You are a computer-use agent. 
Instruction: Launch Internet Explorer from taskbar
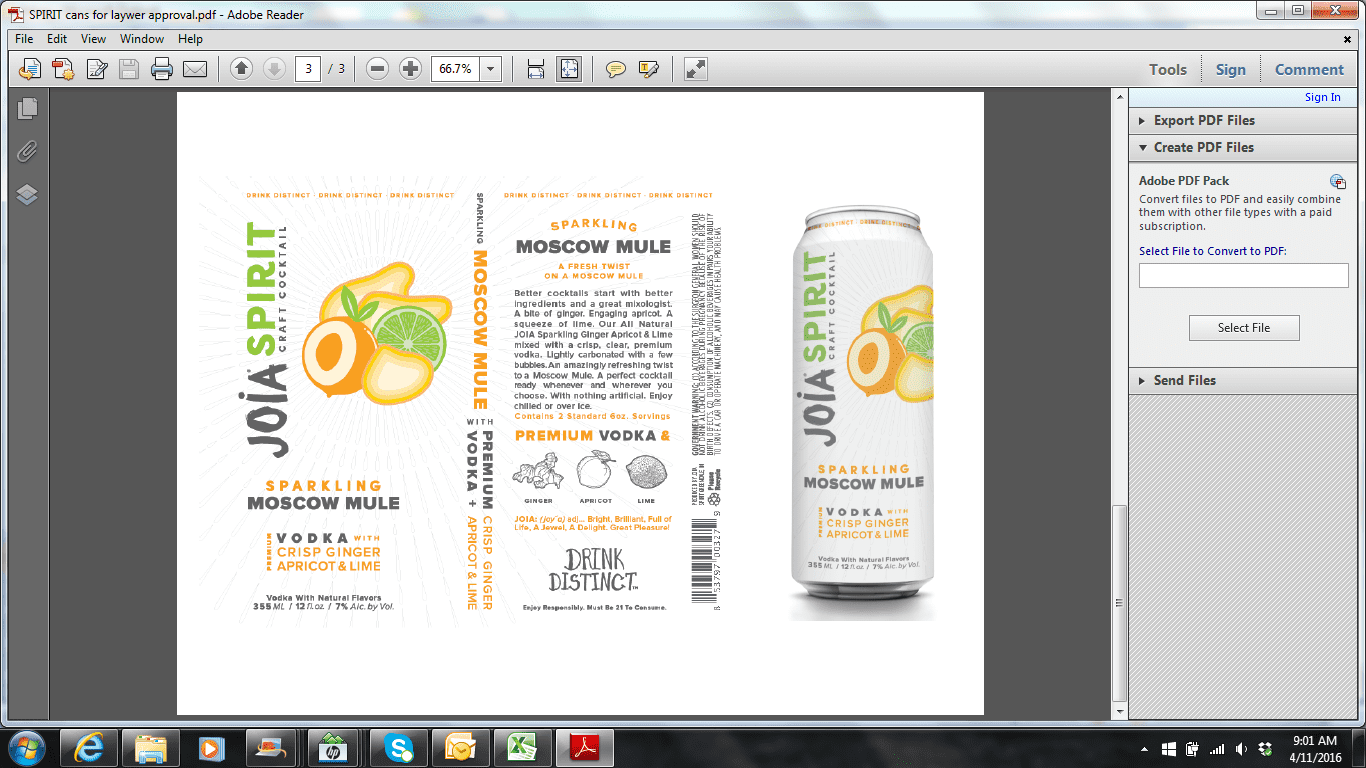click(x=90, y=748)
